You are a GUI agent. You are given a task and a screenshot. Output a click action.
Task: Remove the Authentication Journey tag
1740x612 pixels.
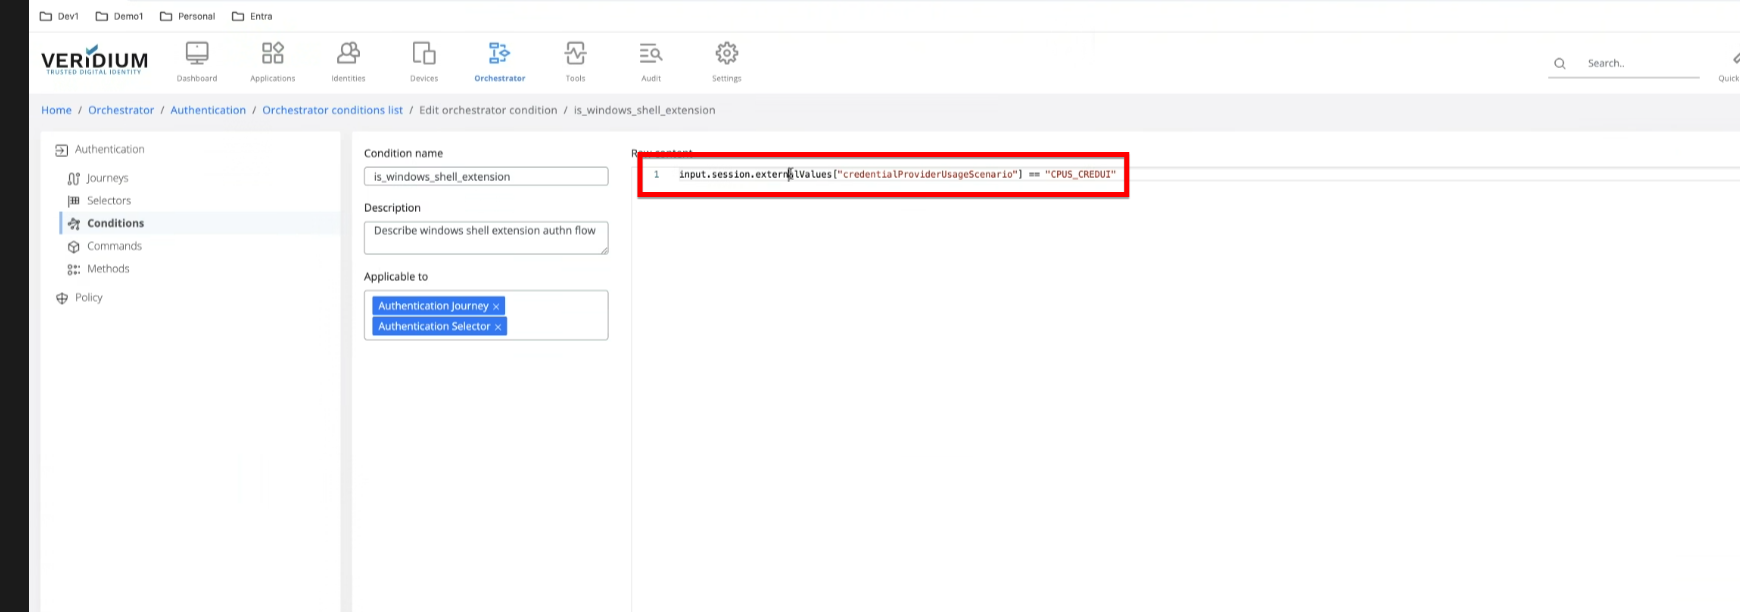[496, 307]
